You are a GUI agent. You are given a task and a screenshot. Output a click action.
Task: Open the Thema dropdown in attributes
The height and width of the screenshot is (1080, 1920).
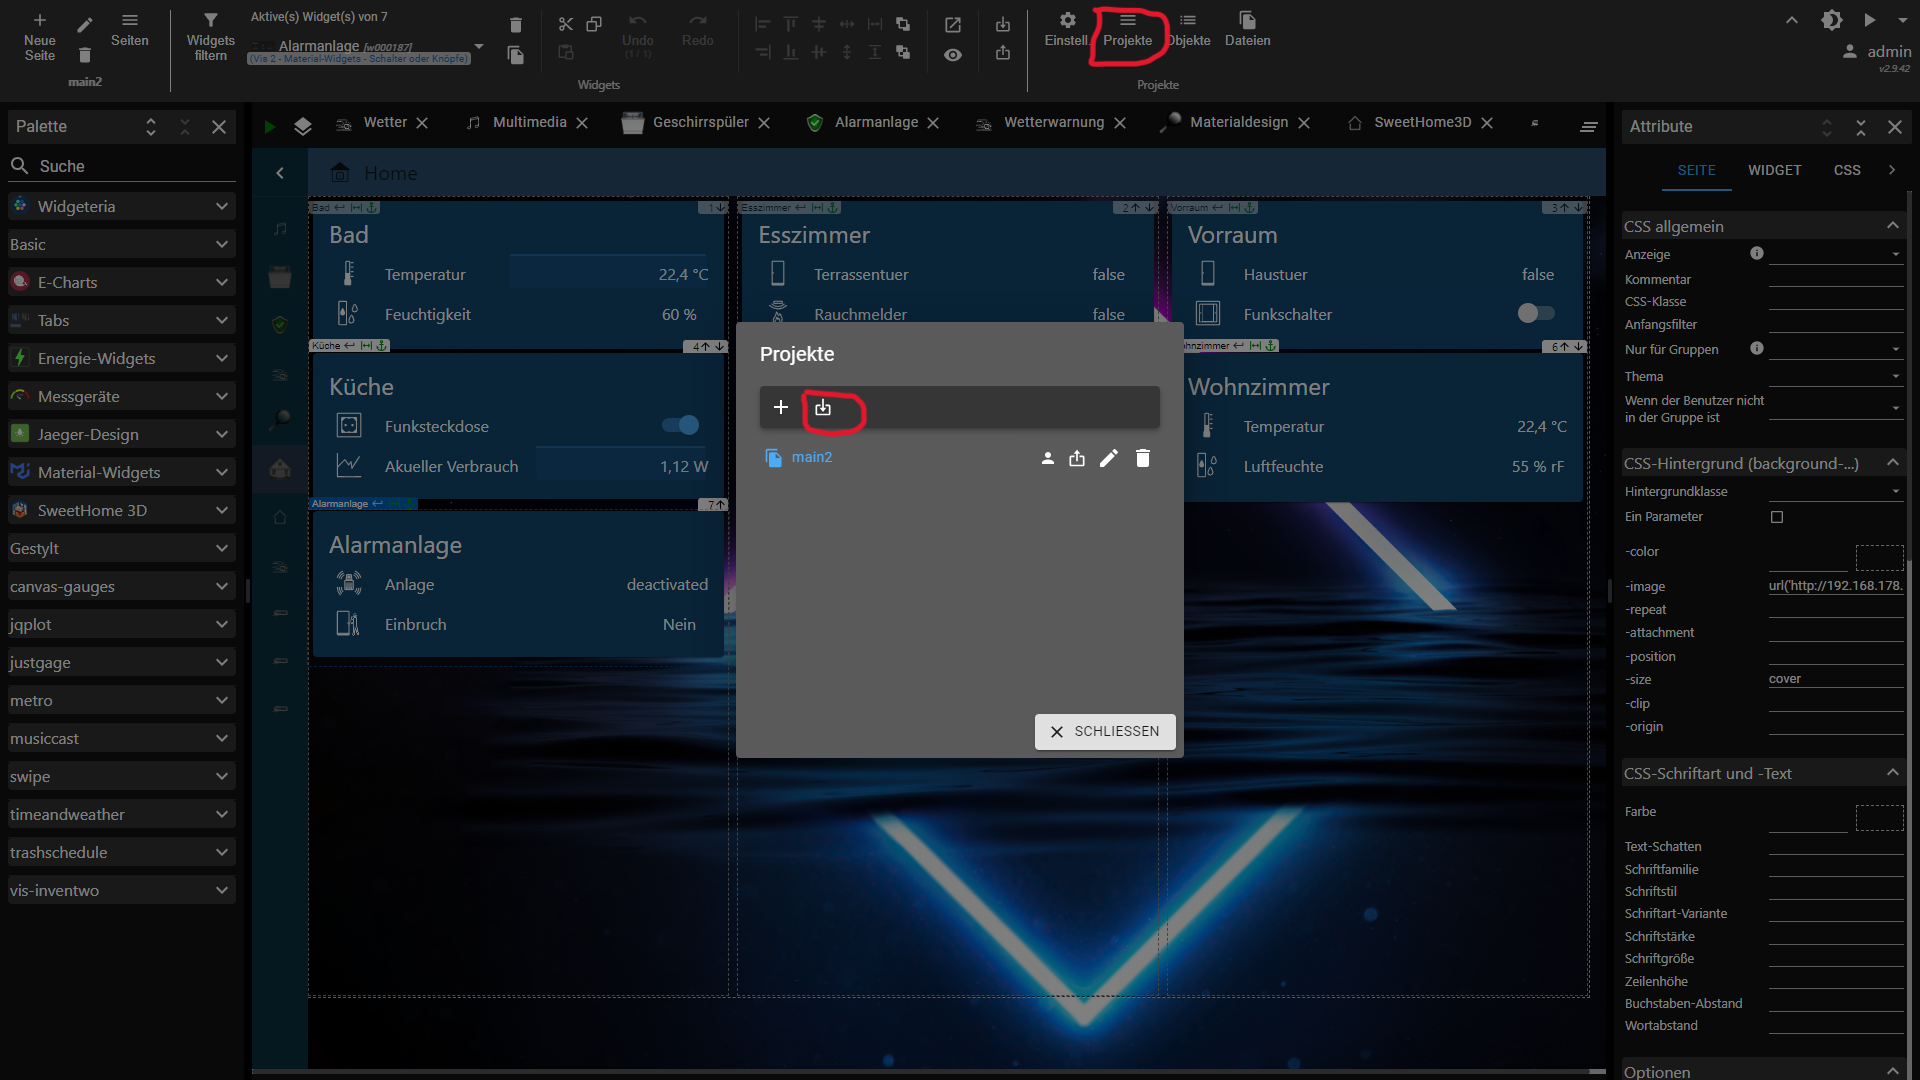click(1835, 377)
